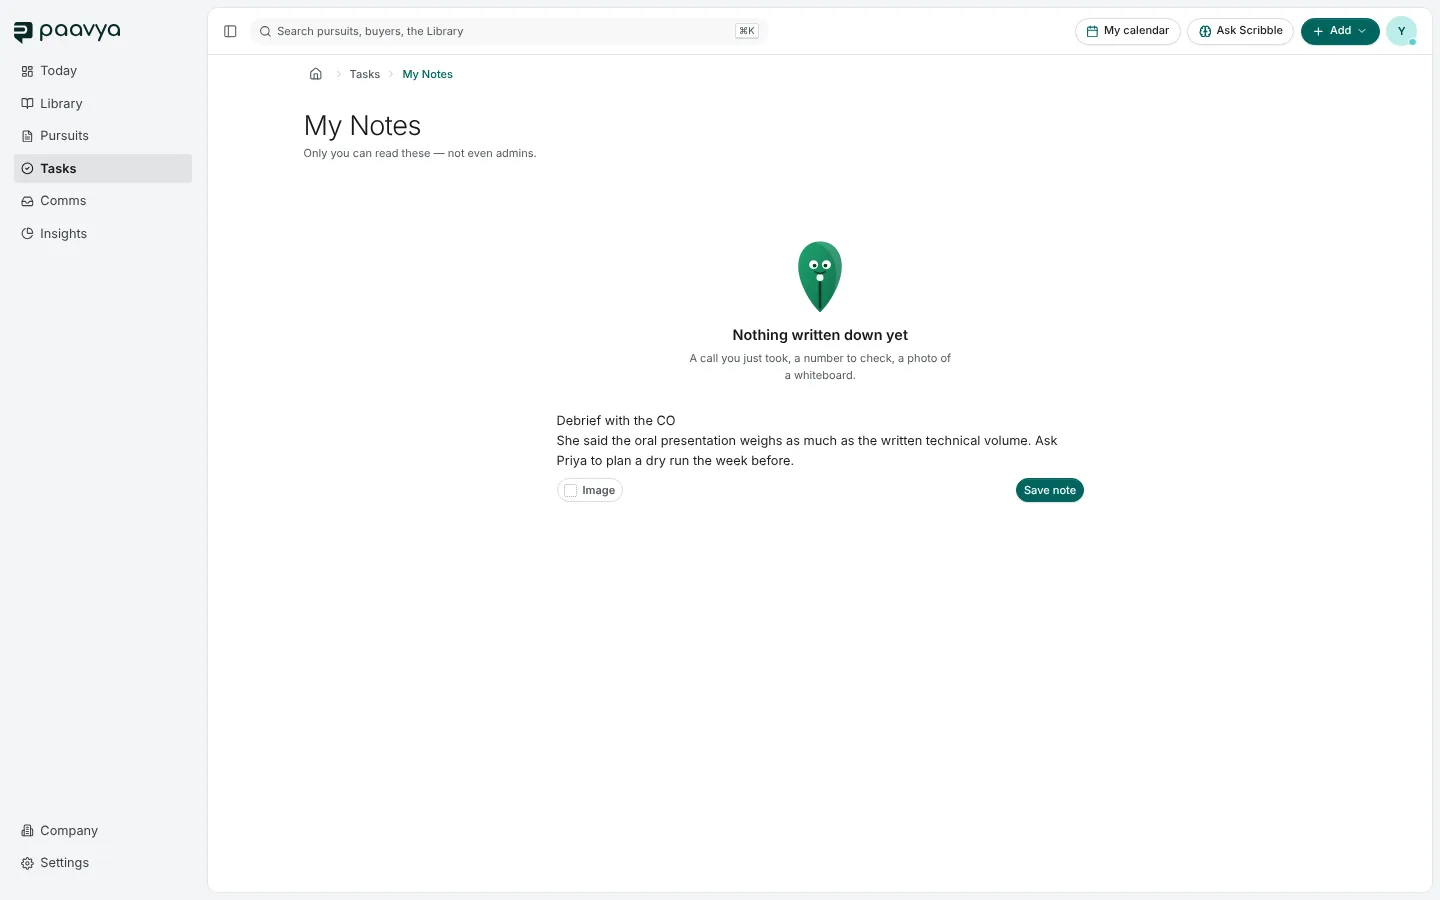Click the 'Only you can read these' subtitle

click(x=420, y=153)
